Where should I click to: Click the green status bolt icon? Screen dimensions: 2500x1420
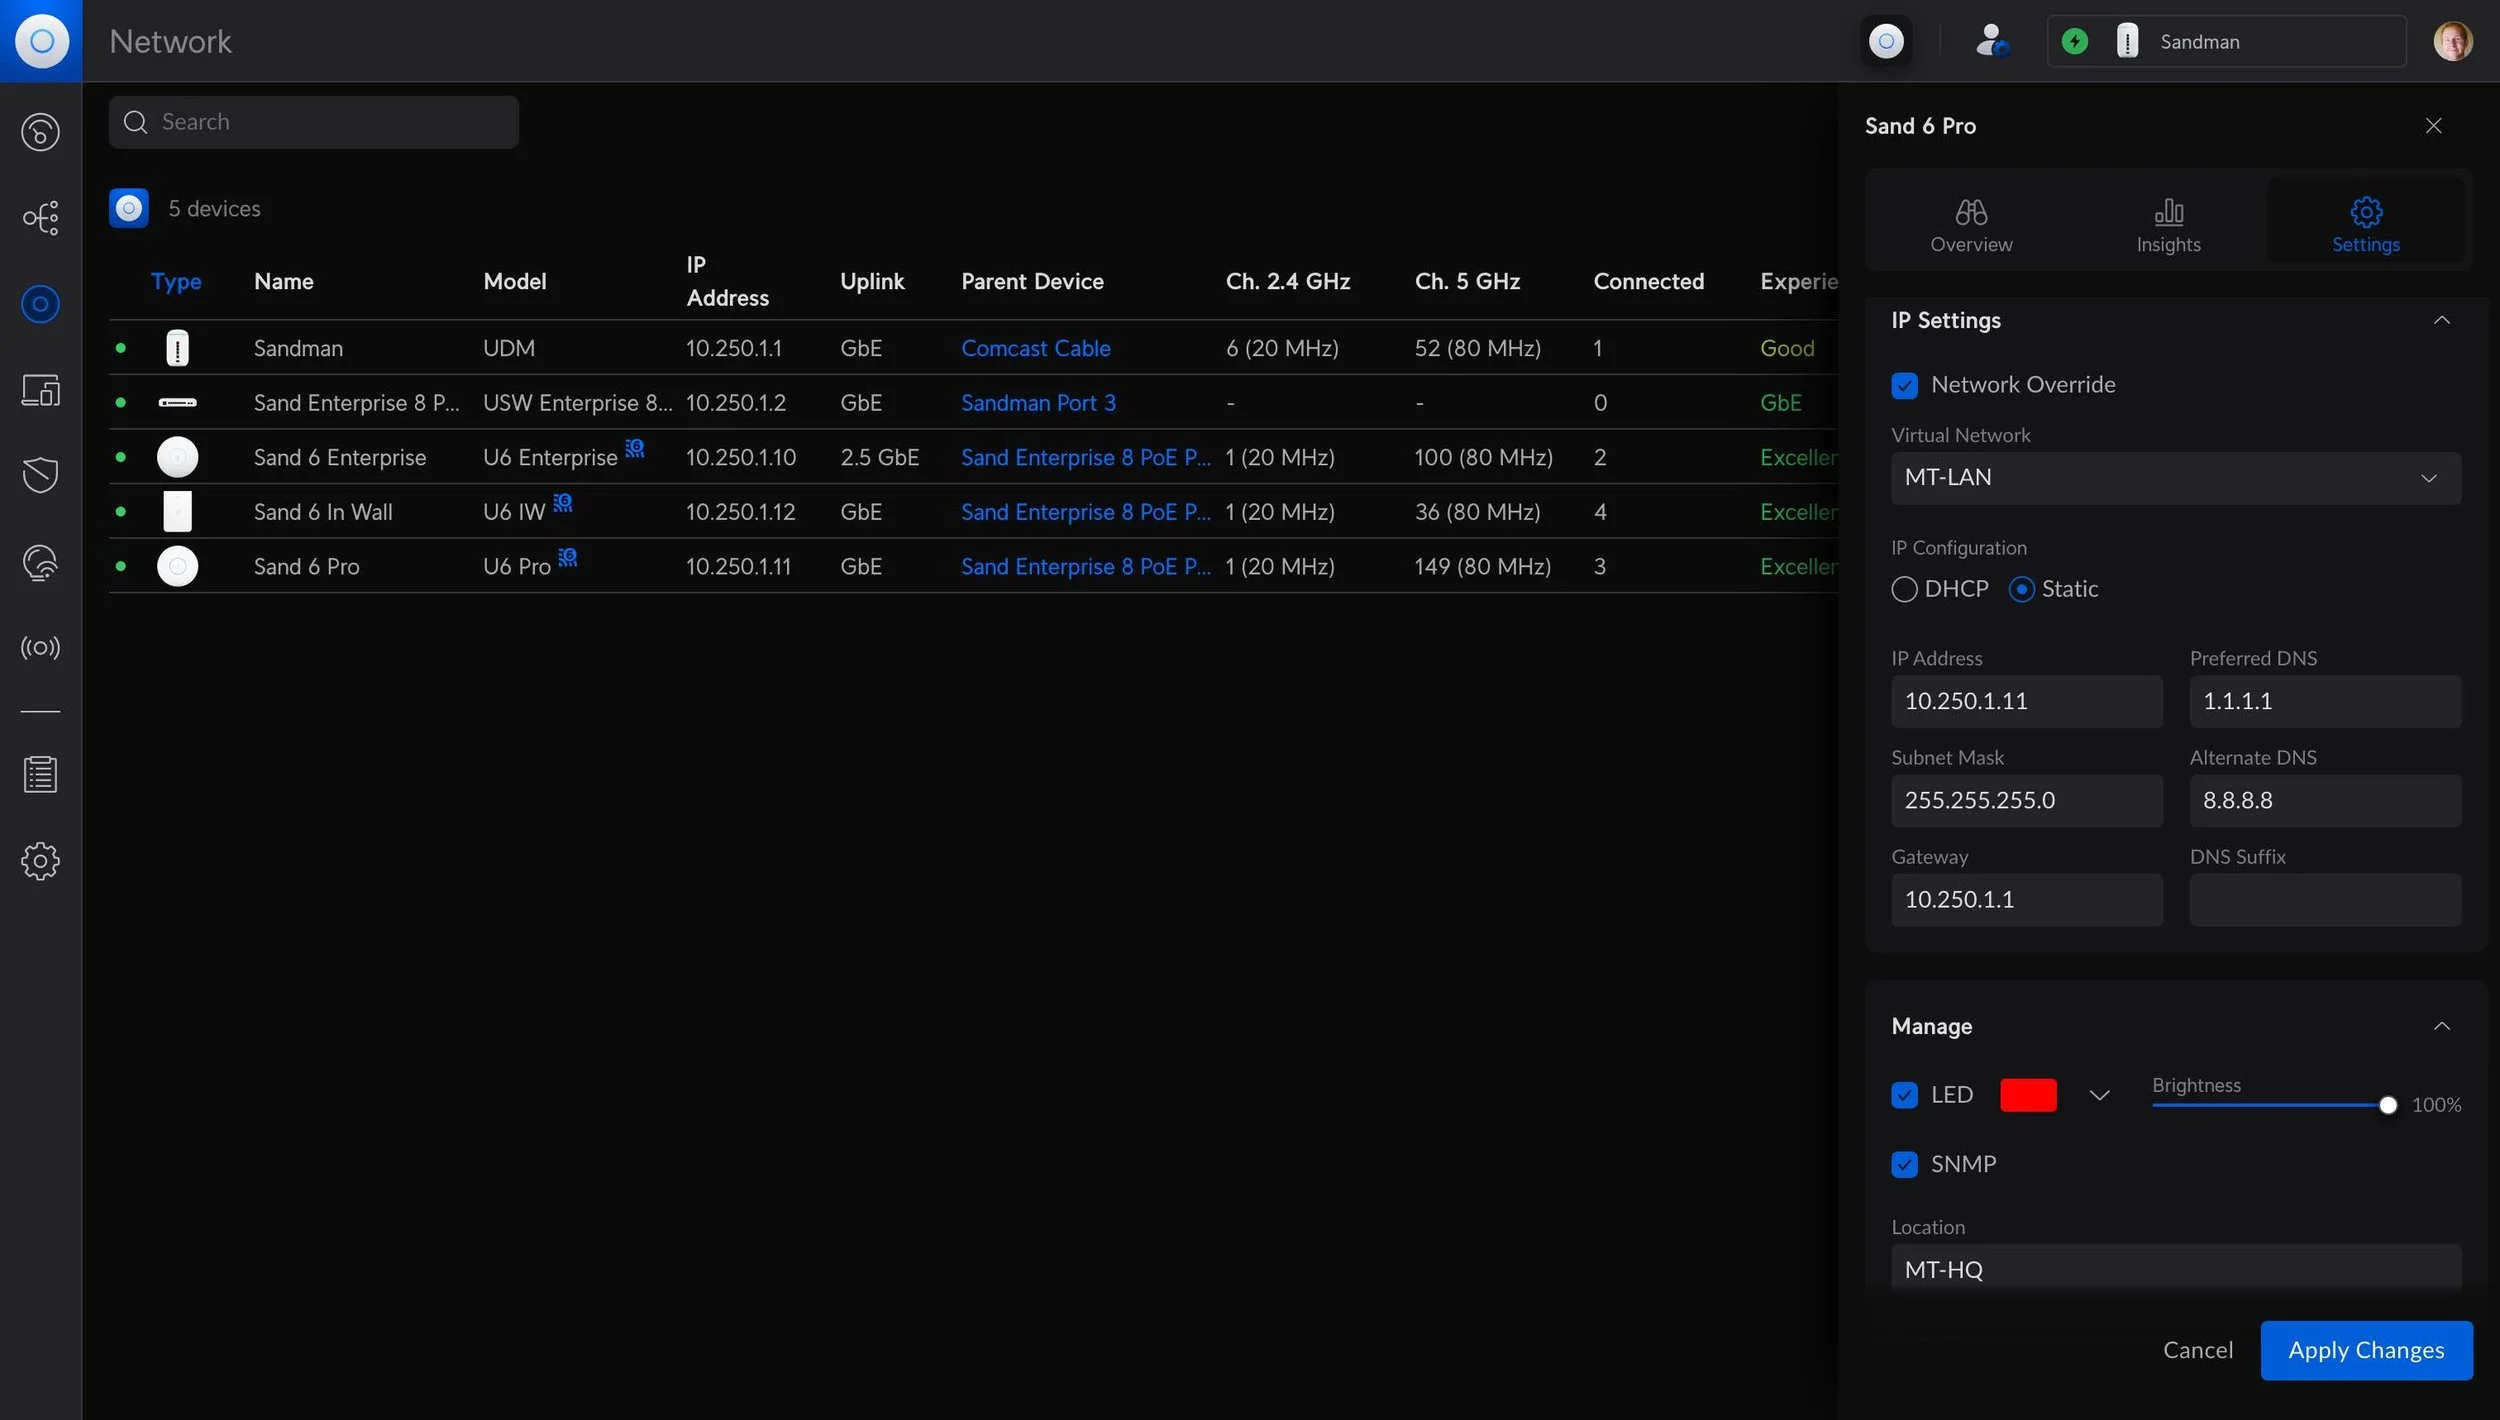[2075, 41]
